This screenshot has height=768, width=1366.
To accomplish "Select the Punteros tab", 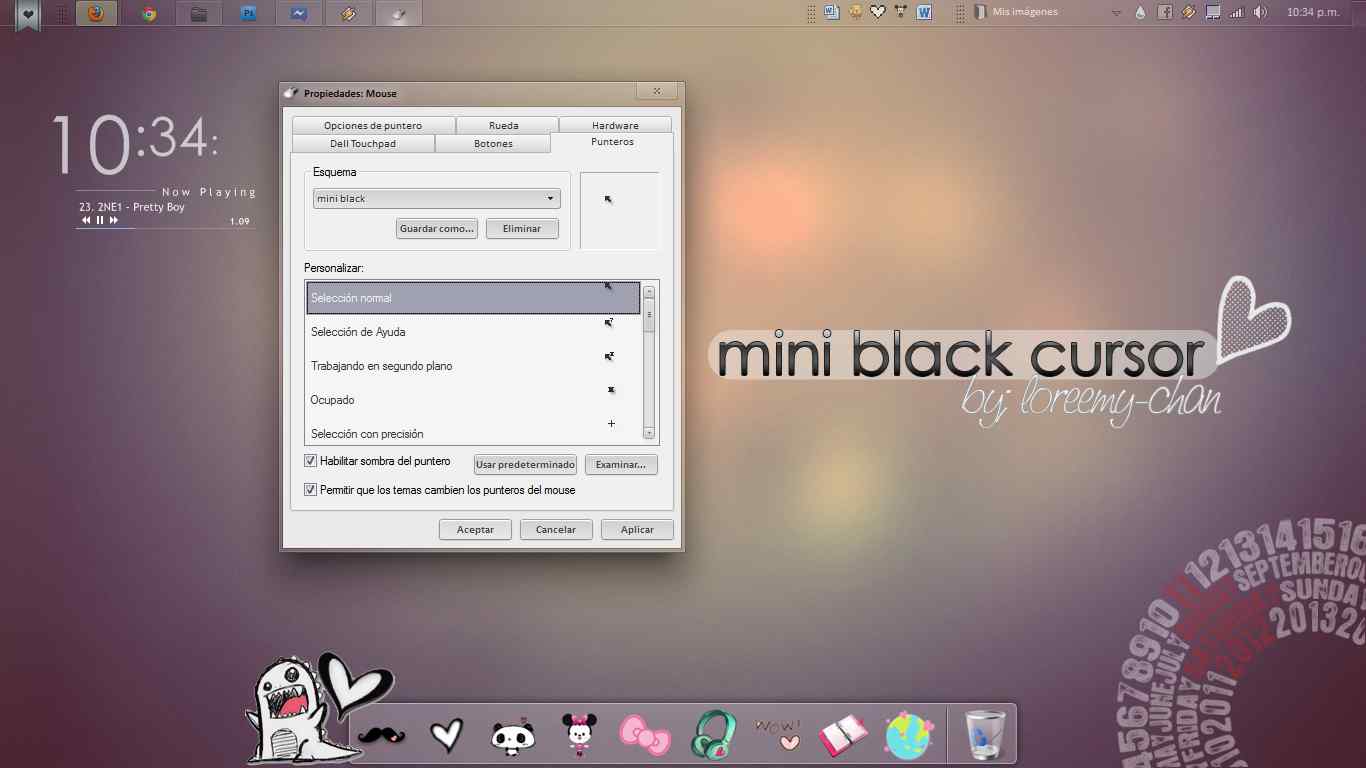I will 612,142.
